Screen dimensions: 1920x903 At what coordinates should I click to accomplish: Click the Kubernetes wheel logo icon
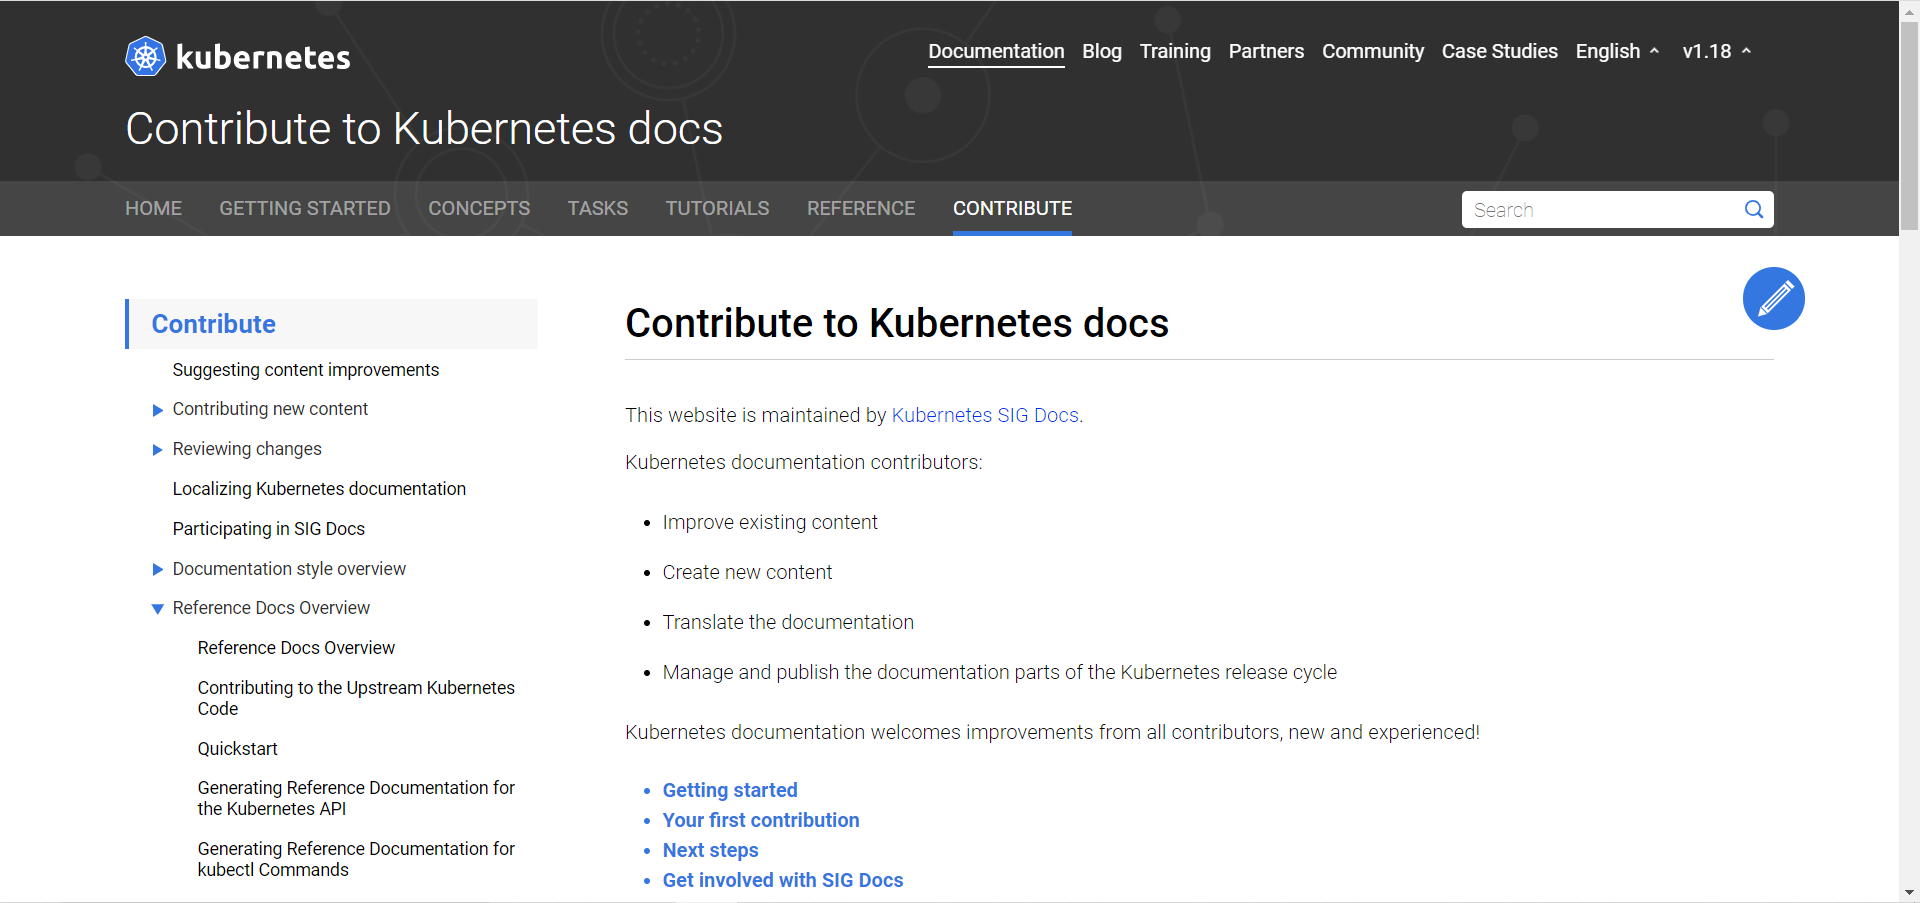[x=145, y=56]
